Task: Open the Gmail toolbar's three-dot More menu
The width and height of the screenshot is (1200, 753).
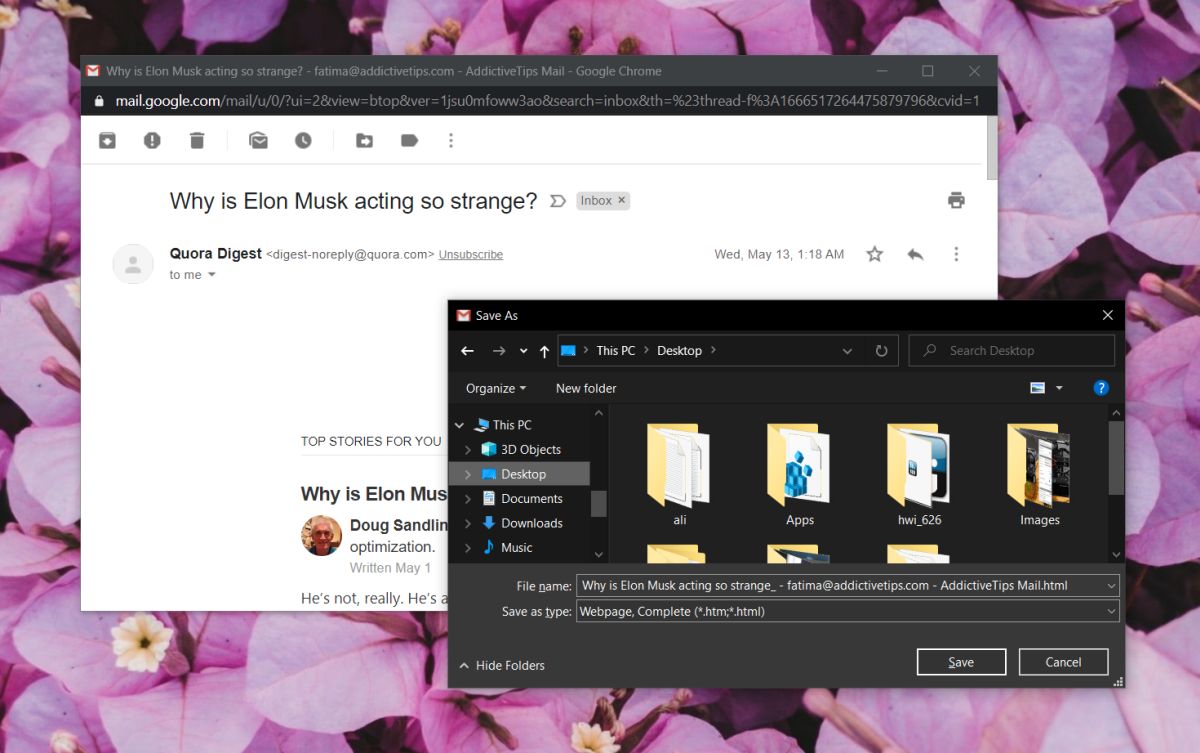Action: (451, 141)
